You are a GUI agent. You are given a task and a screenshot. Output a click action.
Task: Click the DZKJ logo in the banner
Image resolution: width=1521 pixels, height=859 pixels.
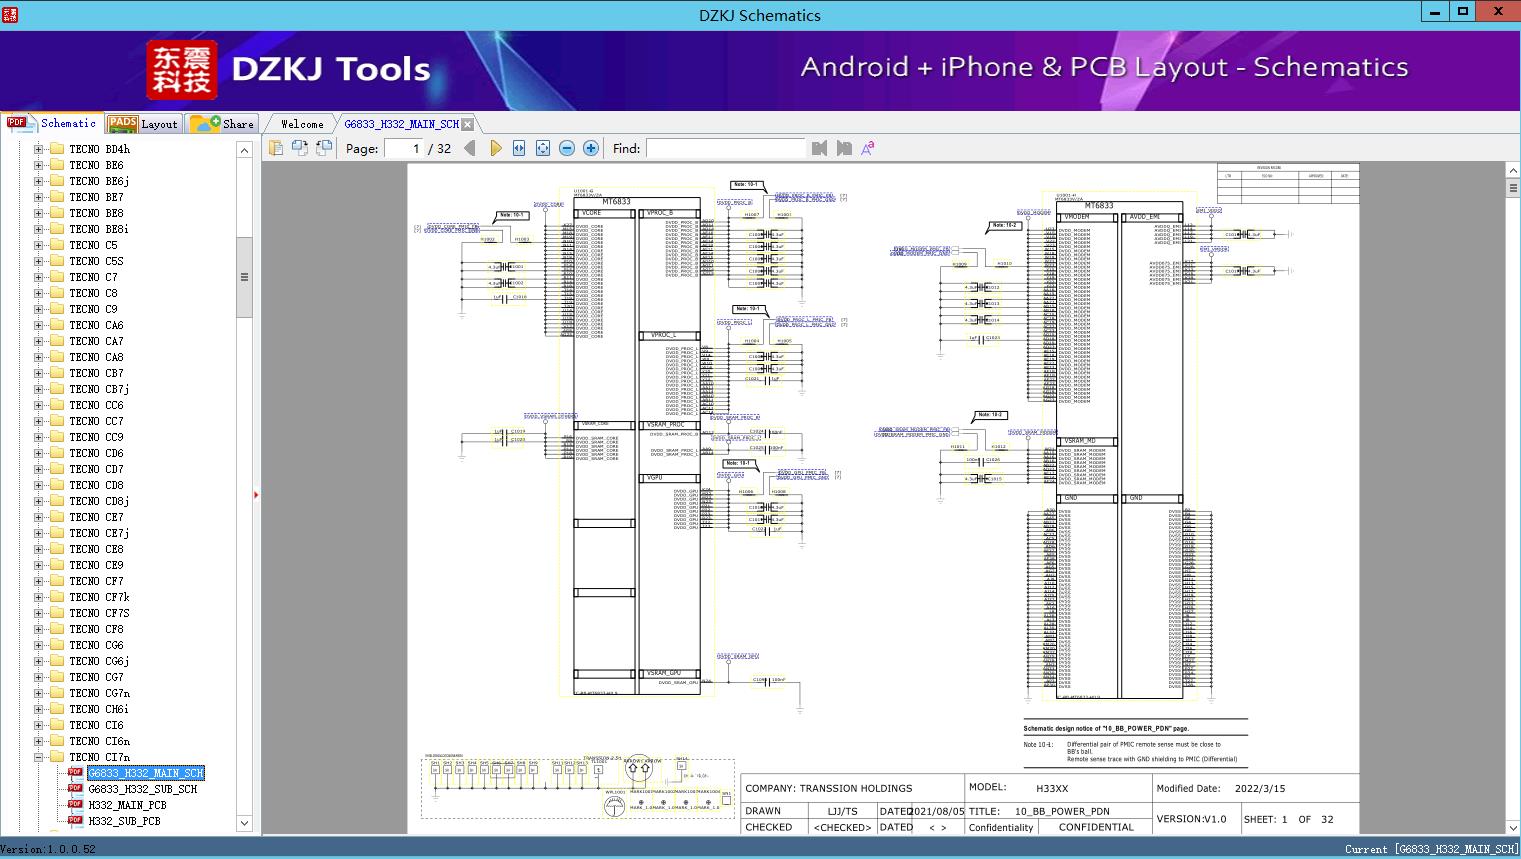point(181,70)
